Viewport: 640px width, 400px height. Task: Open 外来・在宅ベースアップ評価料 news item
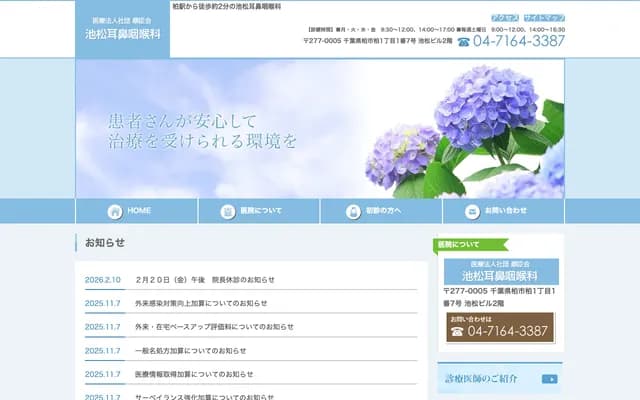pos(214,327)
